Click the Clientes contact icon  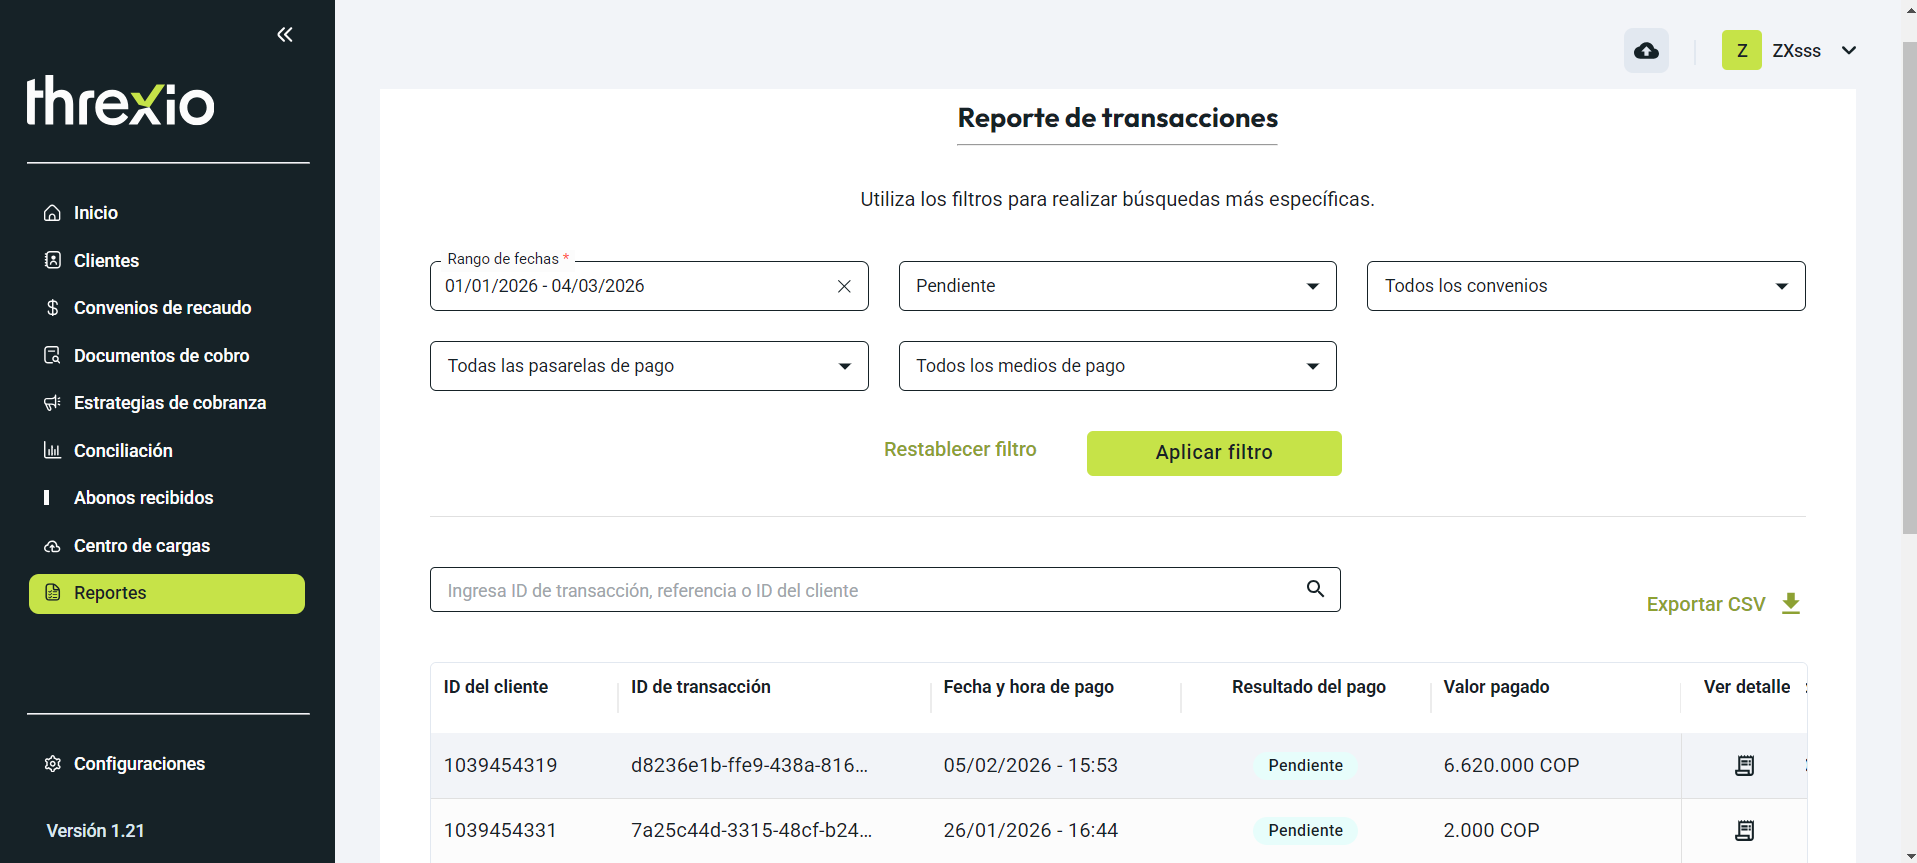click(x=52, y=260)
